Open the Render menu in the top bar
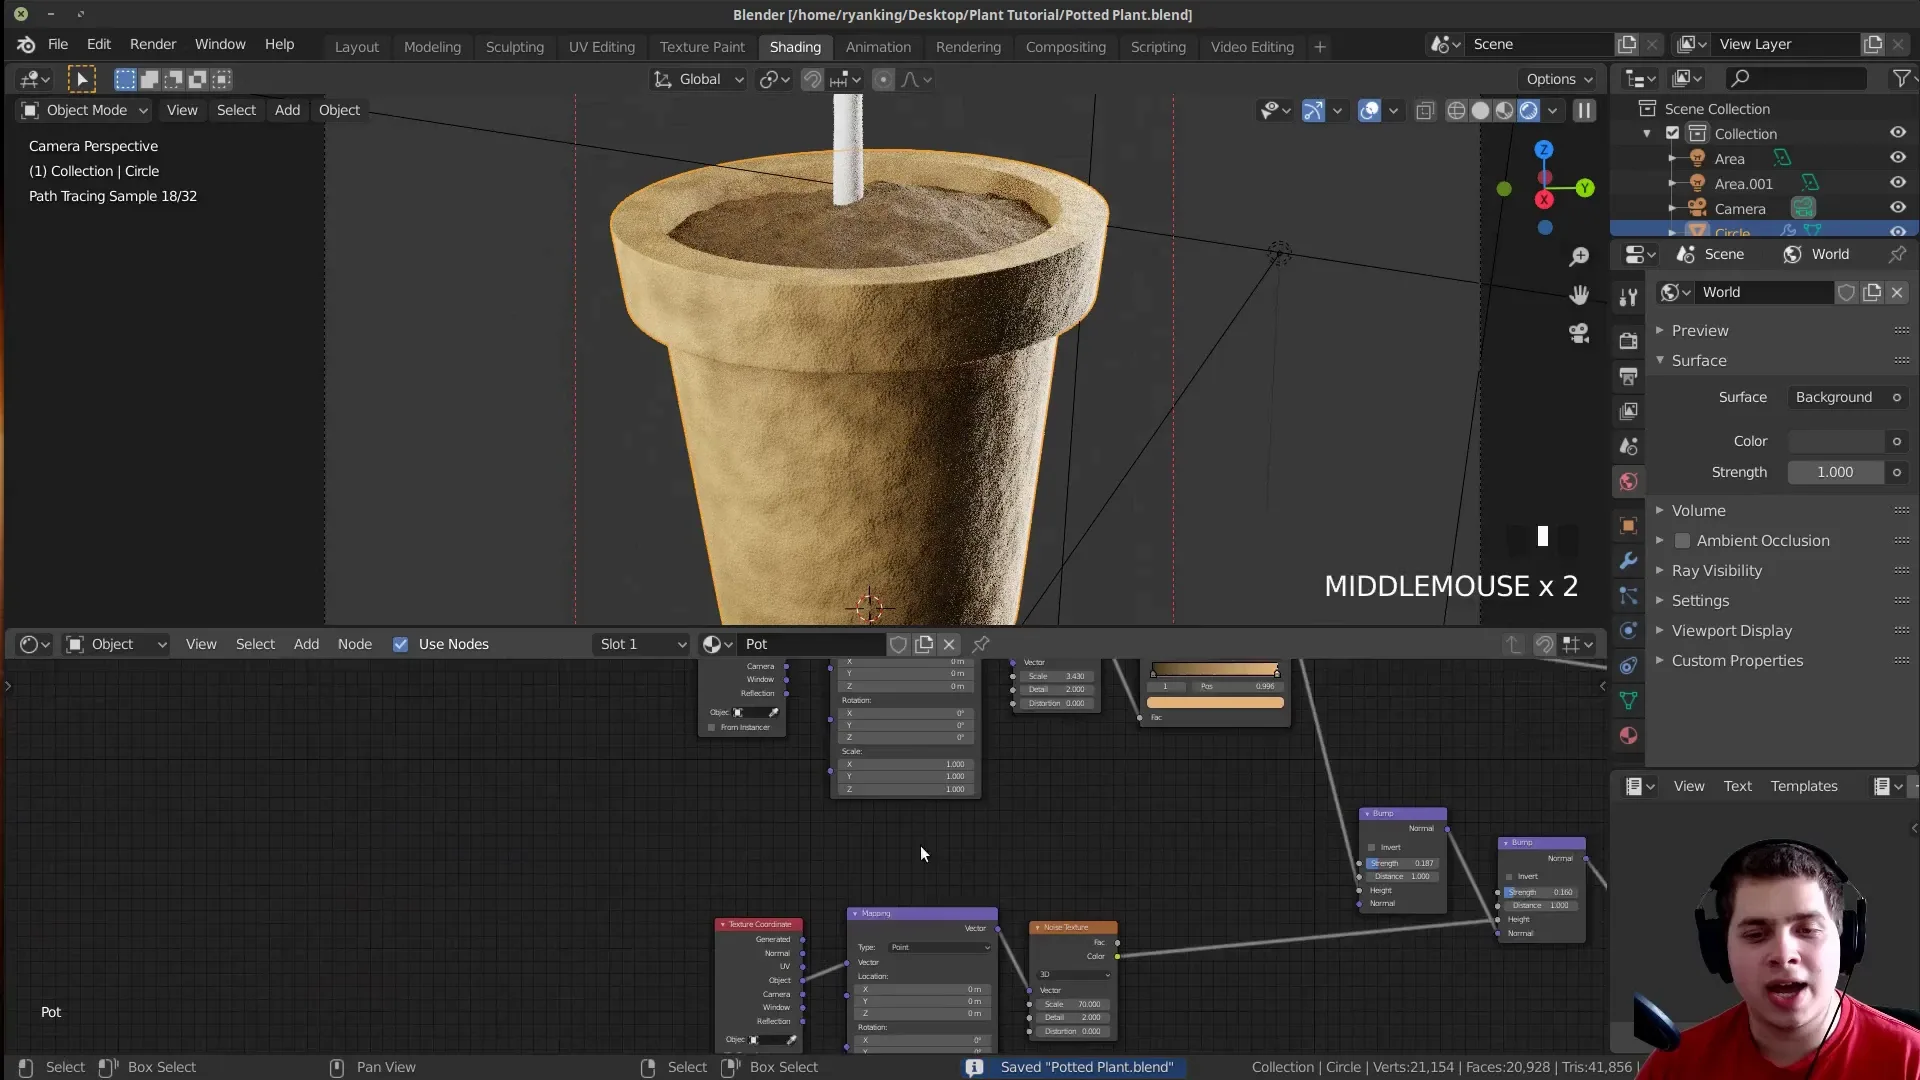This screenshot has width=1920, height=1080. click(x=152, y=44)
